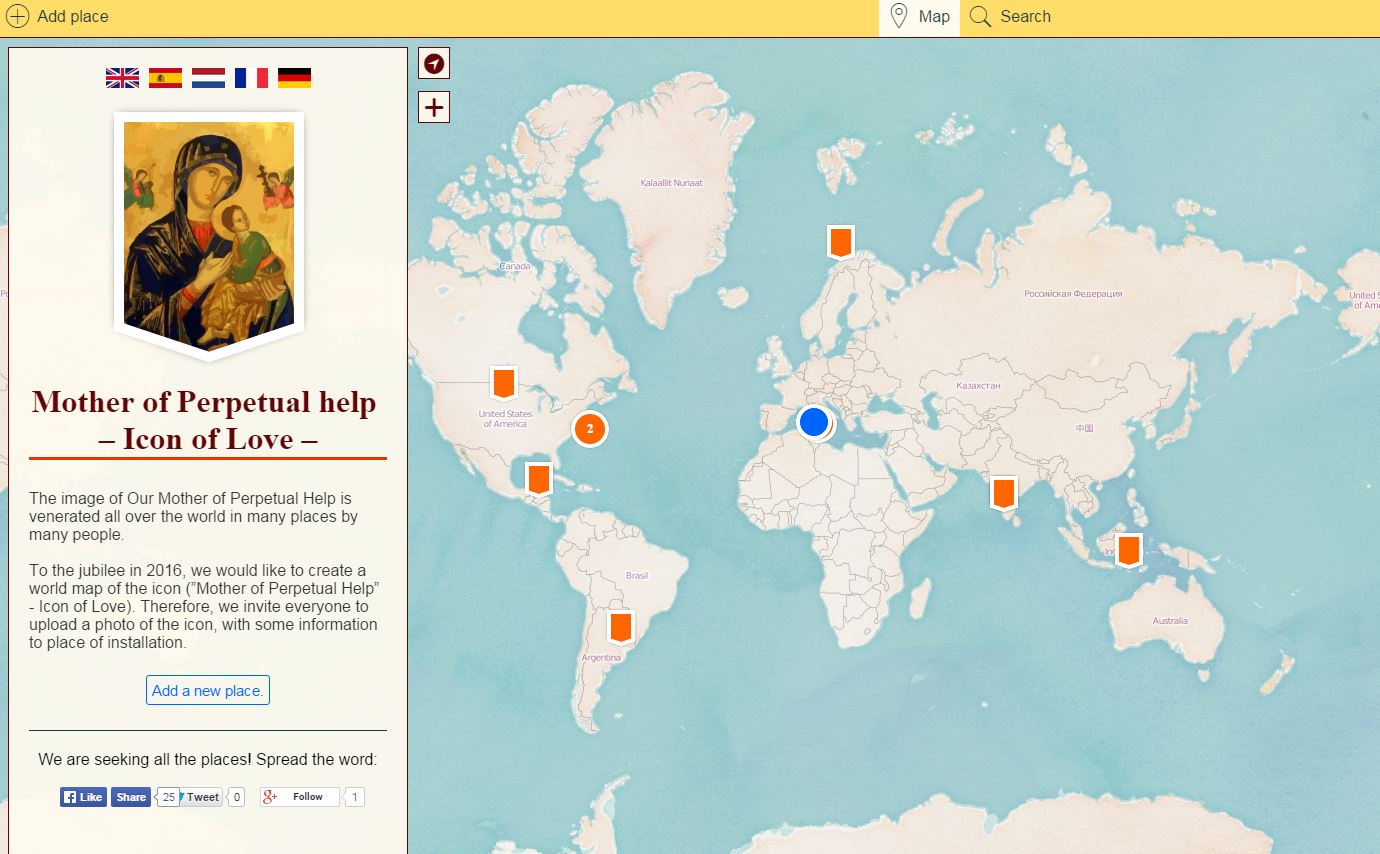
Task: Select the map marker in Argentina
Action: pyautogui.click(x=621, y=627)
